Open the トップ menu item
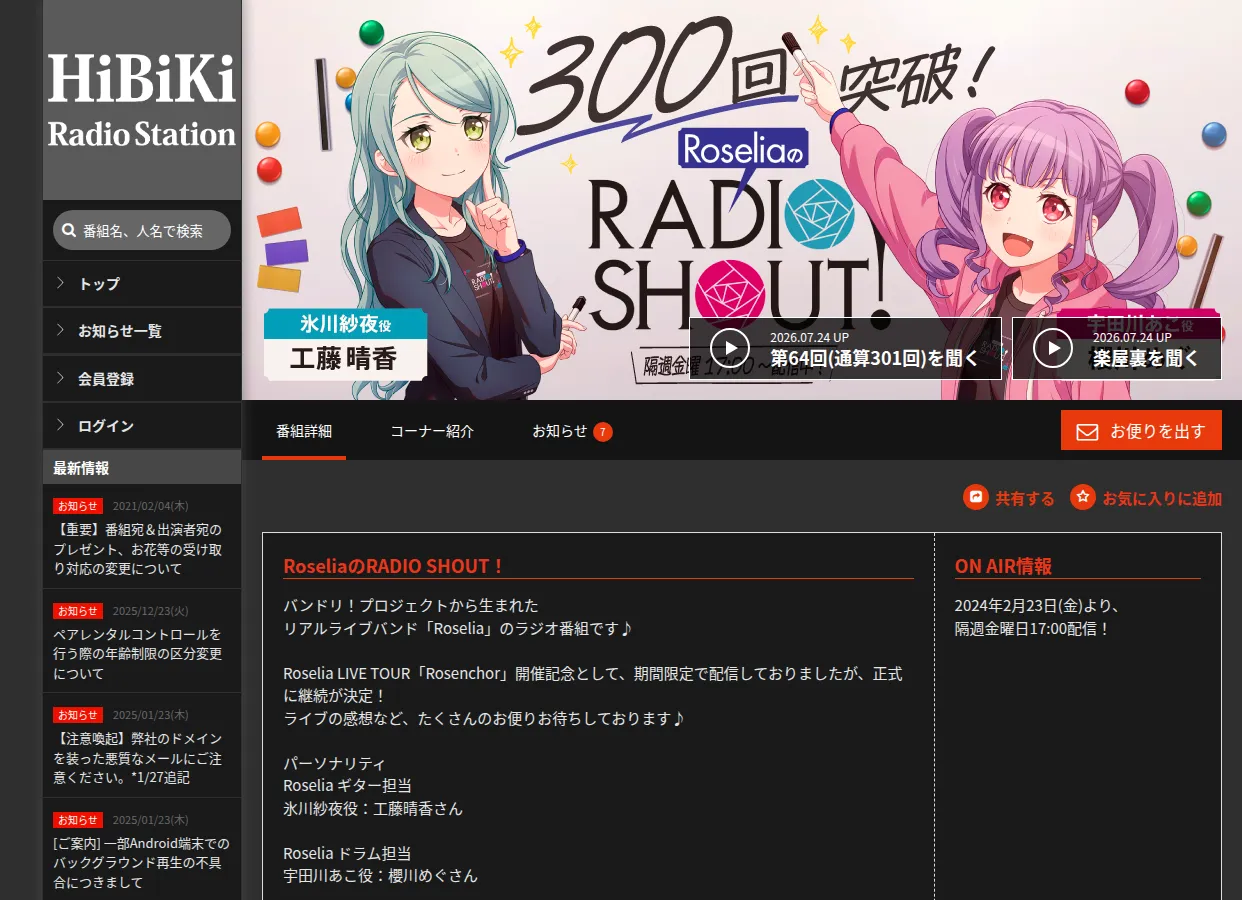 tap(141, 284)
